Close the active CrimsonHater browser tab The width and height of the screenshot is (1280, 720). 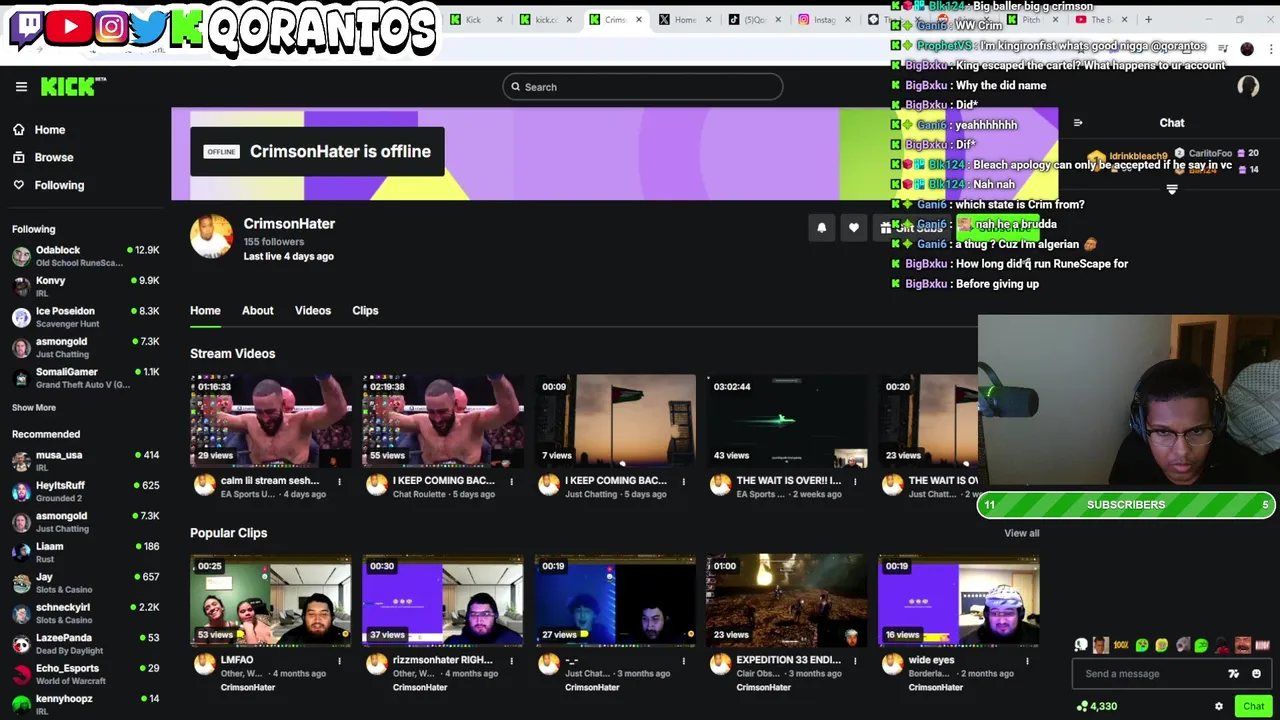point(639,20)
